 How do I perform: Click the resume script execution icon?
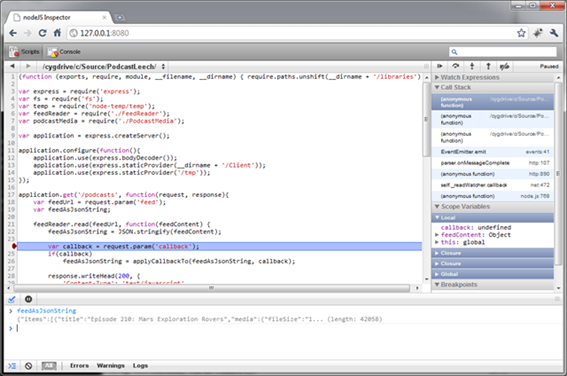tap(439, 66)
